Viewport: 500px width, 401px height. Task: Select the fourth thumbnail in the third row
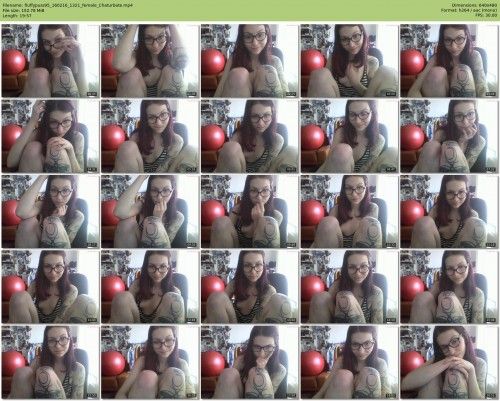coord(349,211)
